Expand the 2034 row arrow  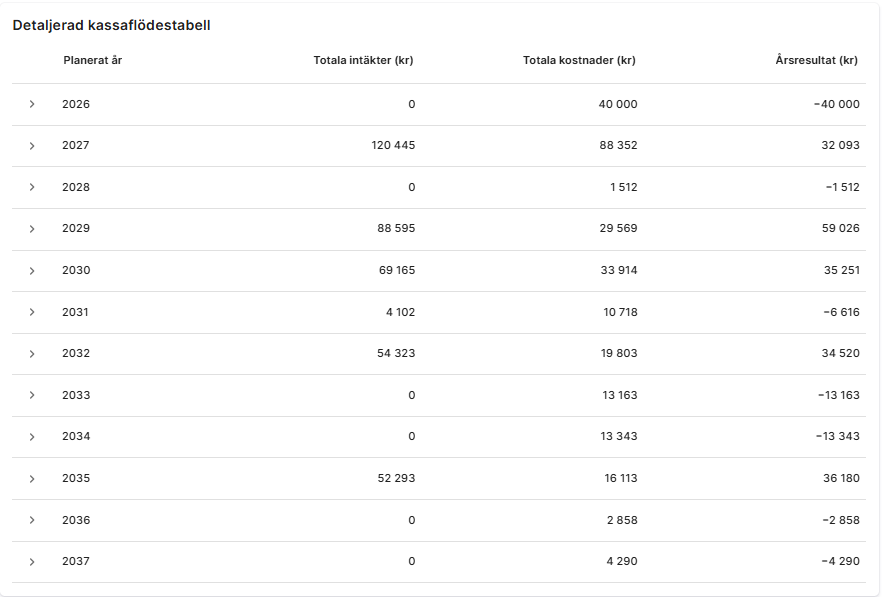pos(32,437)
